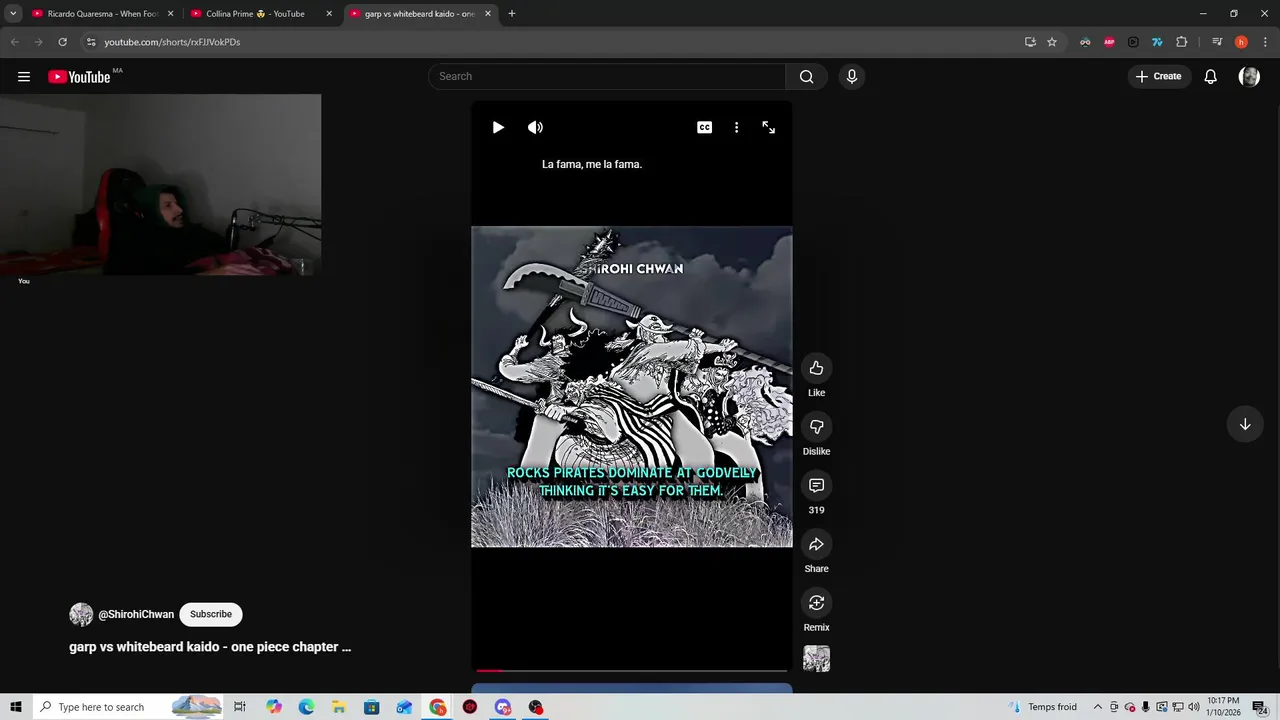Open the Chrome profile 'h' avatar
The width and height of the screenshot is (1280, 720).
[x=1241, y=42]
